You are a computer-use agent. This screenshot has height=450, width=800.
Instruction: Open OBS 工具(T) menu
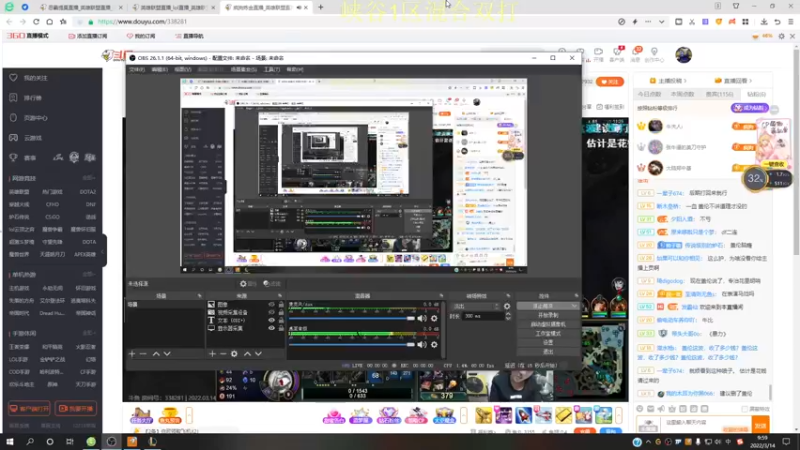pyautogui.click(x=272, y=69)
